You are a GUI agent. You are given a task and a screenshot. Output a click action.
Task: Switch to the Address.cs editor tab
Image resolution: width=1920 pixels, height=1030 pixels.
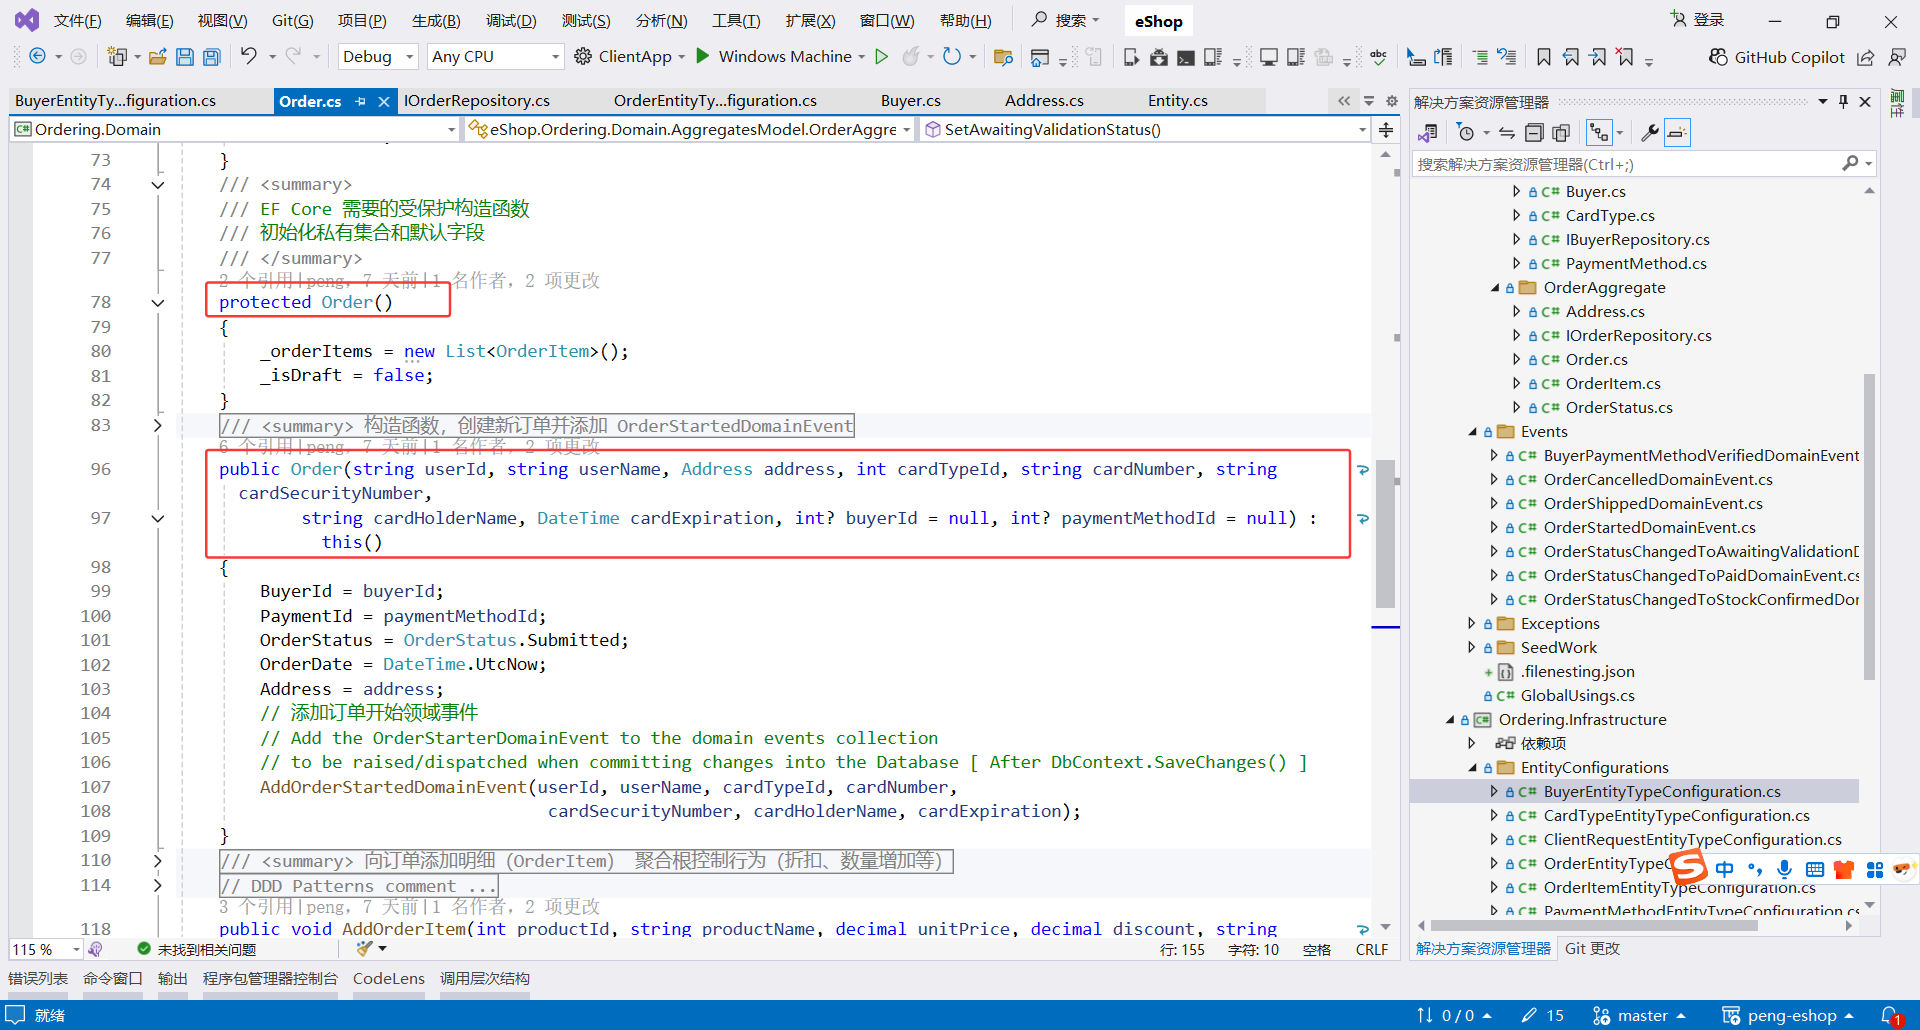point(1044,101)
